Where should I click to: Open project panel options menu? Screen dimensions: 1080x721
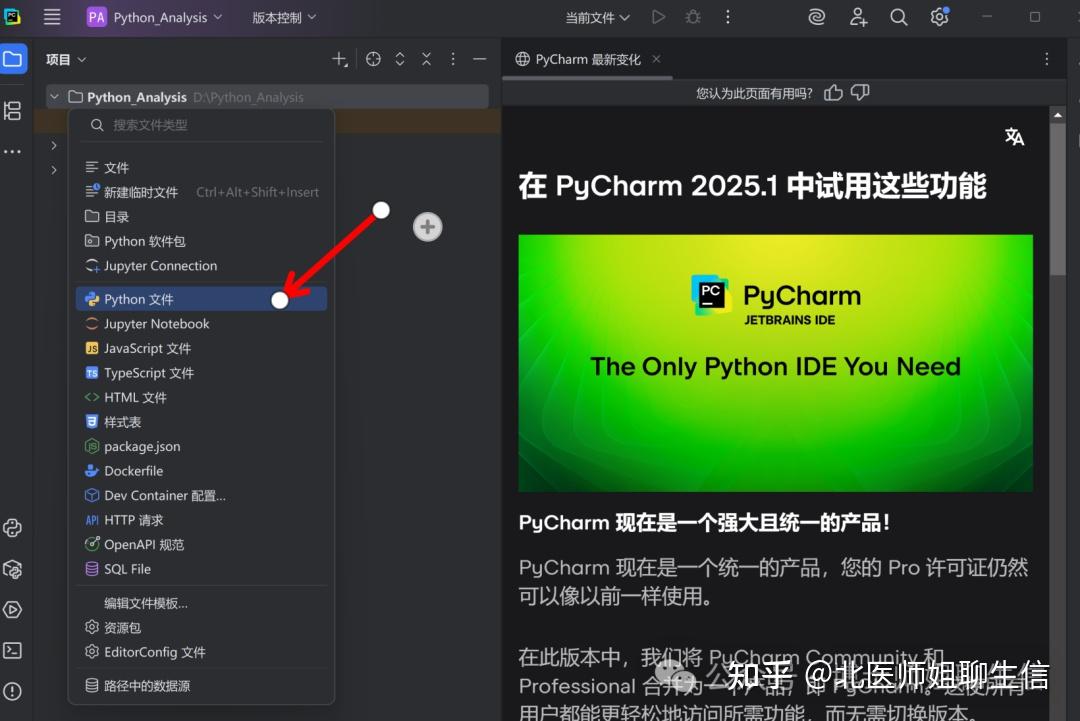[x=453, y=60]
